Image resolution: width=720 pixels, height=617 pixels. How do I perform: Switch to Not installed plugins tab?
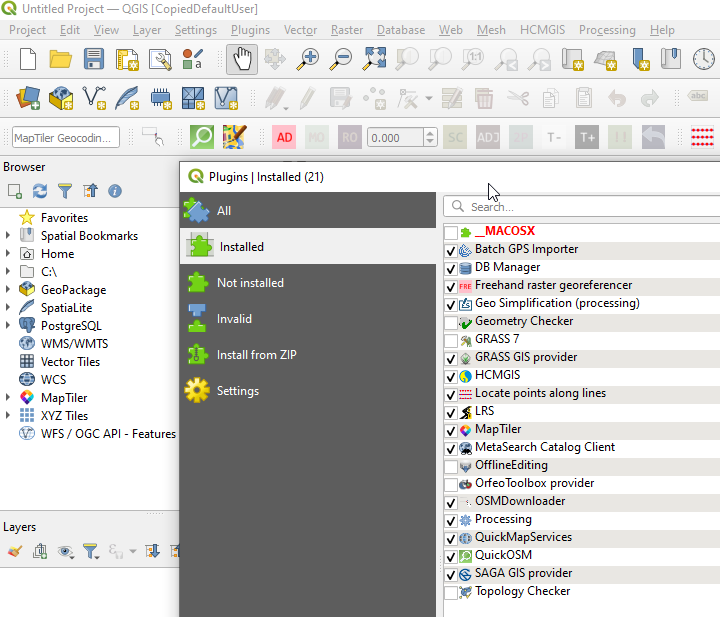308,283
